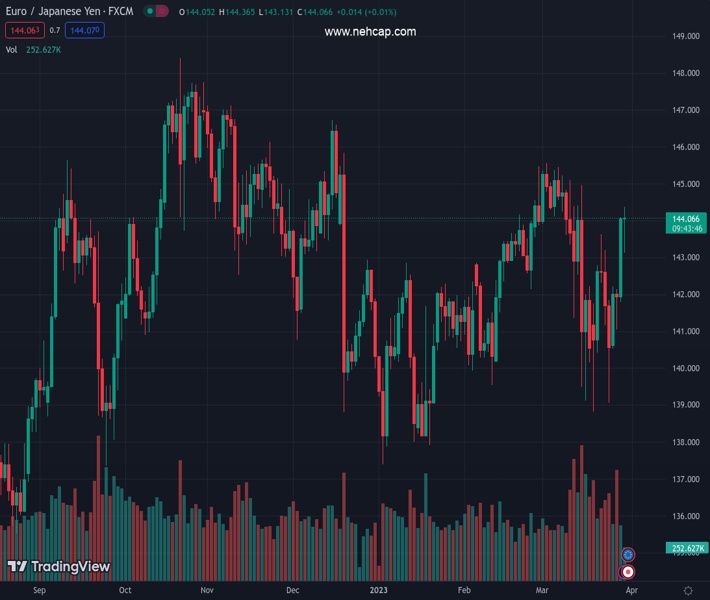710x600 pixels.
Task: Click the 0.7 spread value
Action: click(55, 31)
